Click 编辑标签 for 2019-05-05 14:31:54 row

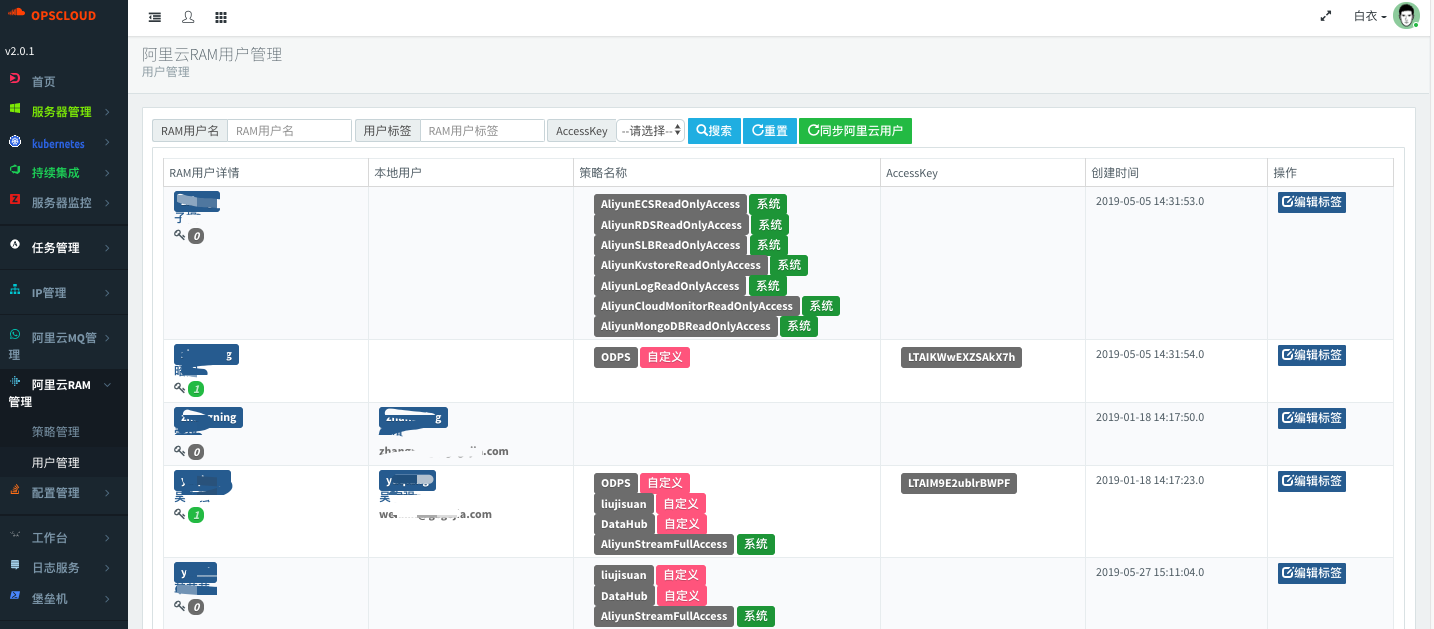(x=1312, y=355)
